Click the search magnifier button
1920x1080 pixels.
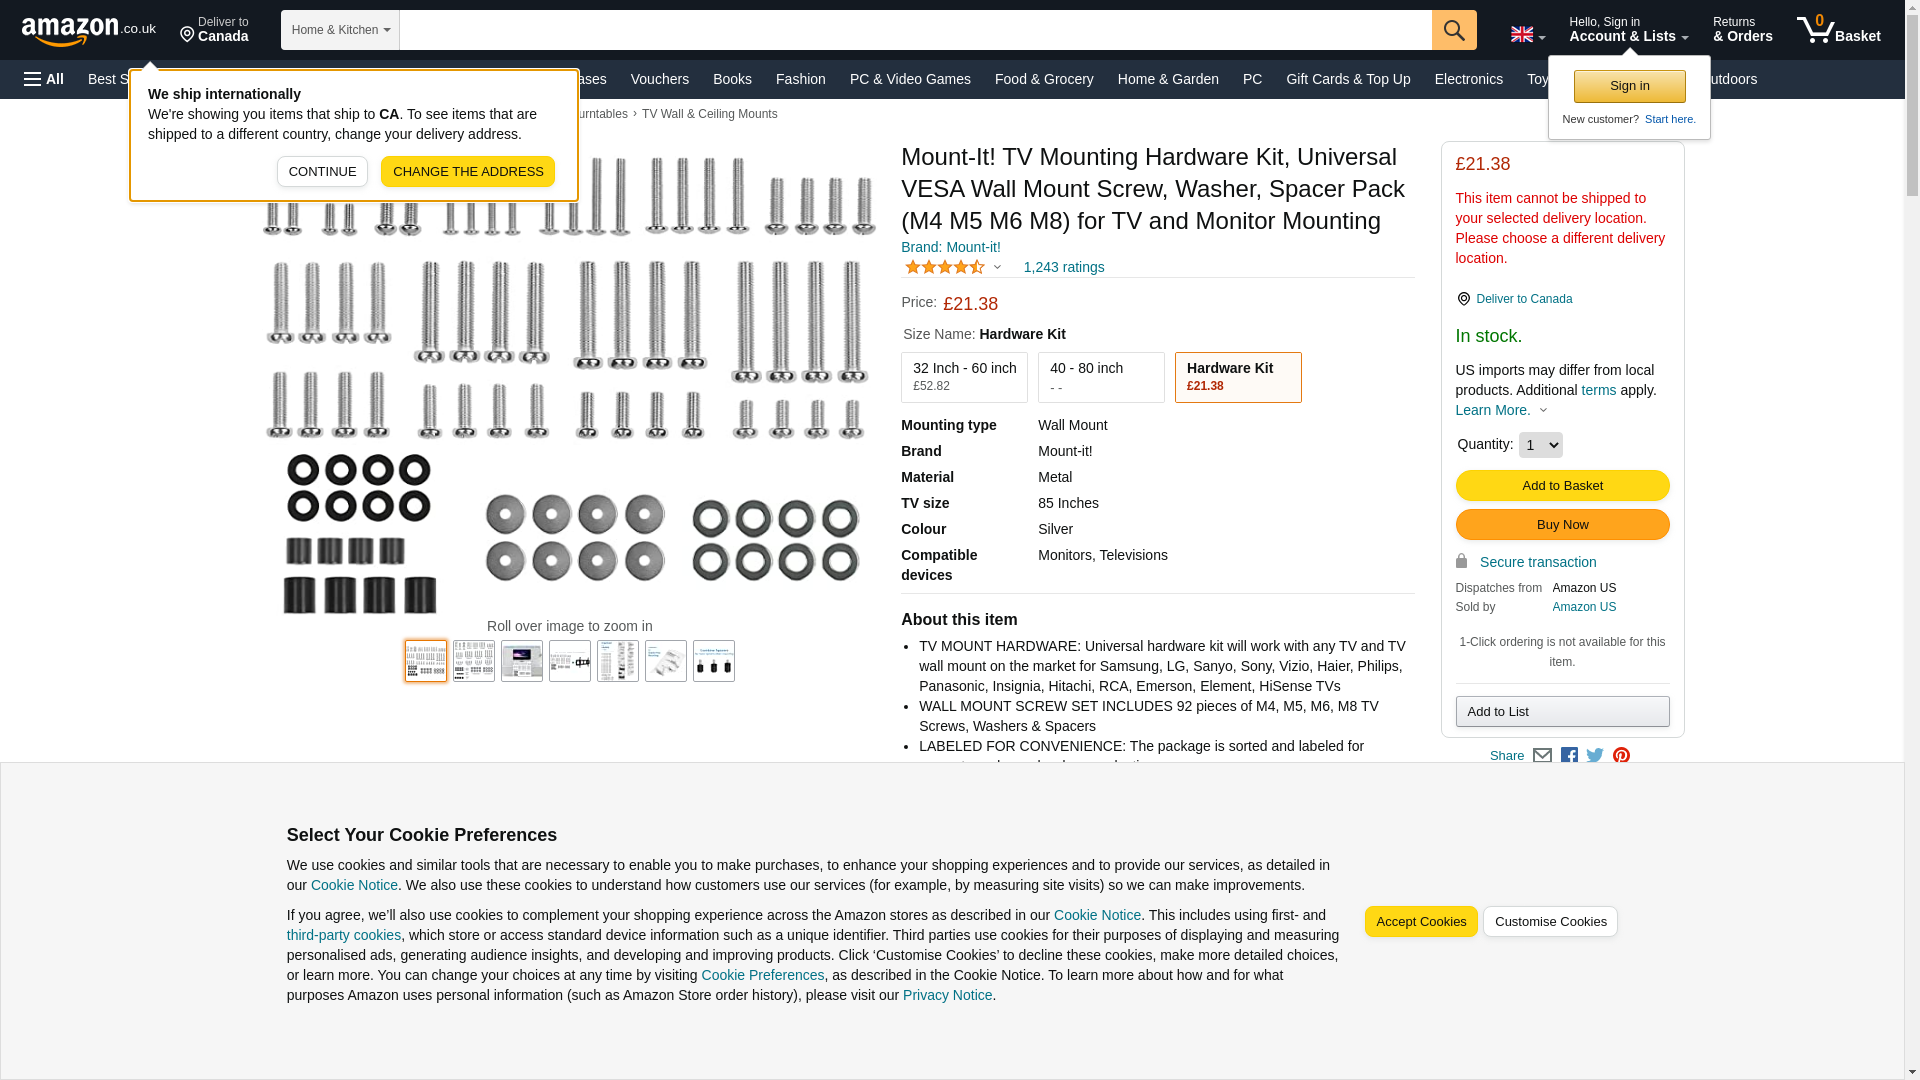click(1453, 30)
